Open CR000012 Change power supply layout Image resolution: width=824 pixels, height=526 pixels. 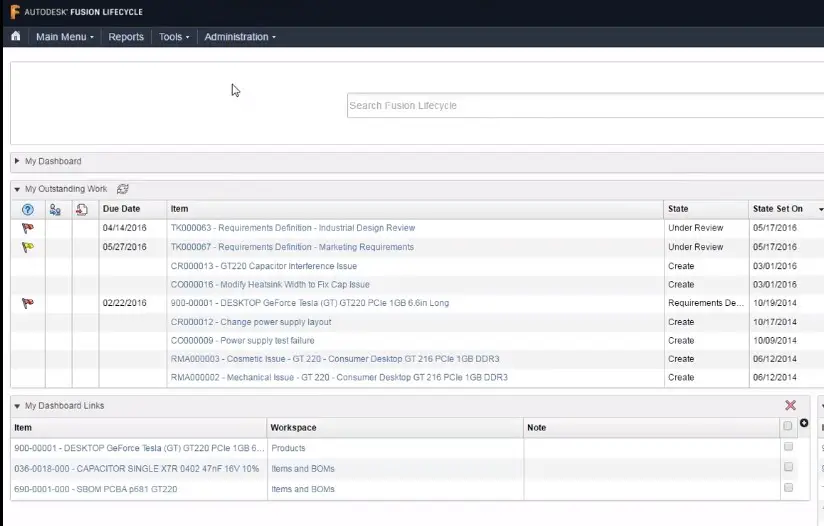tap(251, 322)
